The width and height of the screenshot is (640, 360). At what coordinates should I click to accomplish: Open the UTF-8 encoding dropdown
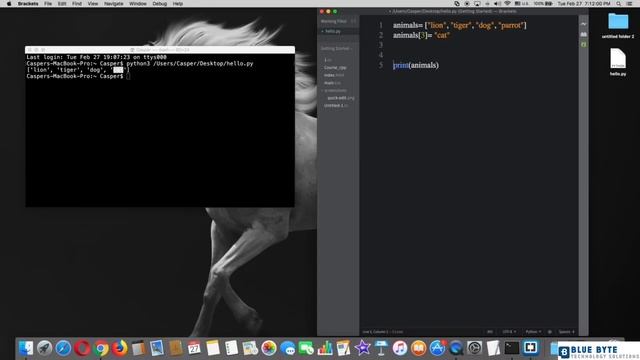tap(509, 332)
